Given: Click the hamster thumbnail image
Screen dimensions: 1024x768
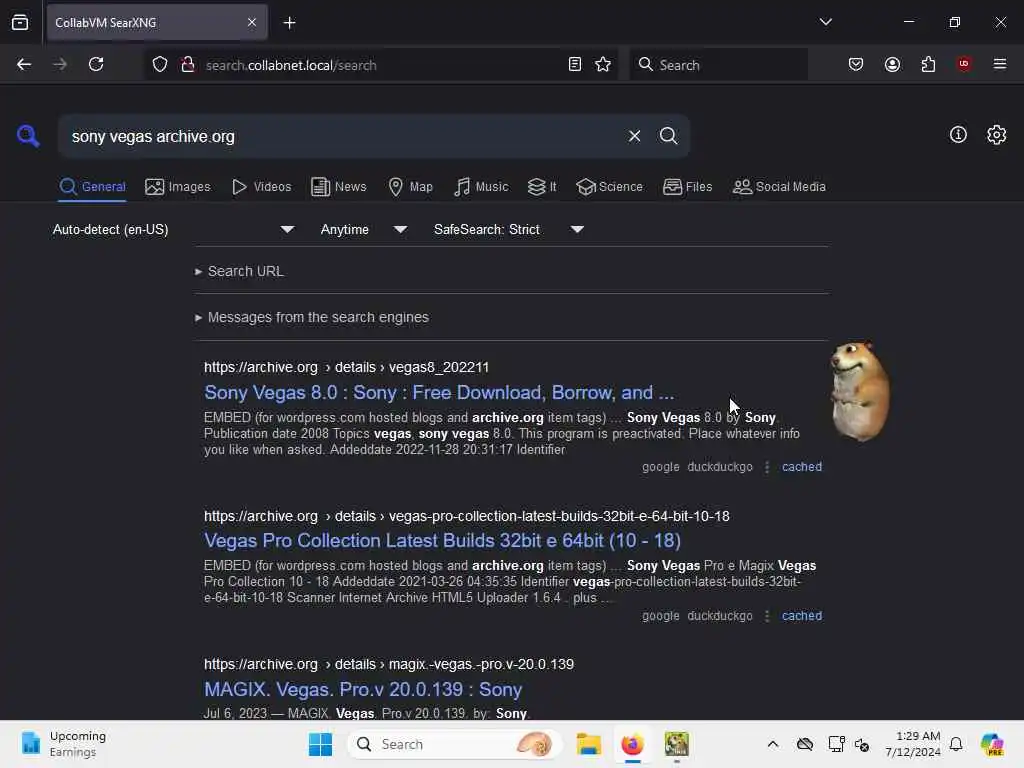Looking at the screenshot, I should coord(859,391).
